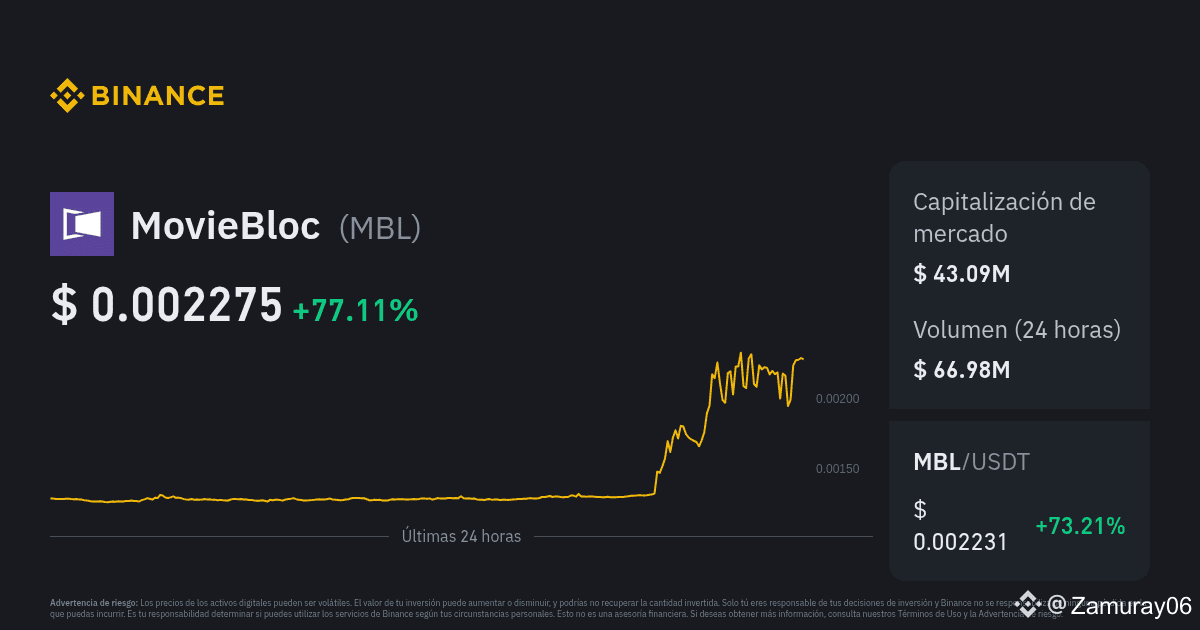Viewport: 1200px width, 630px height.
Task: Click the small Binance watermark icon beside Zamuray06
Action: [x=1027, y=603]
